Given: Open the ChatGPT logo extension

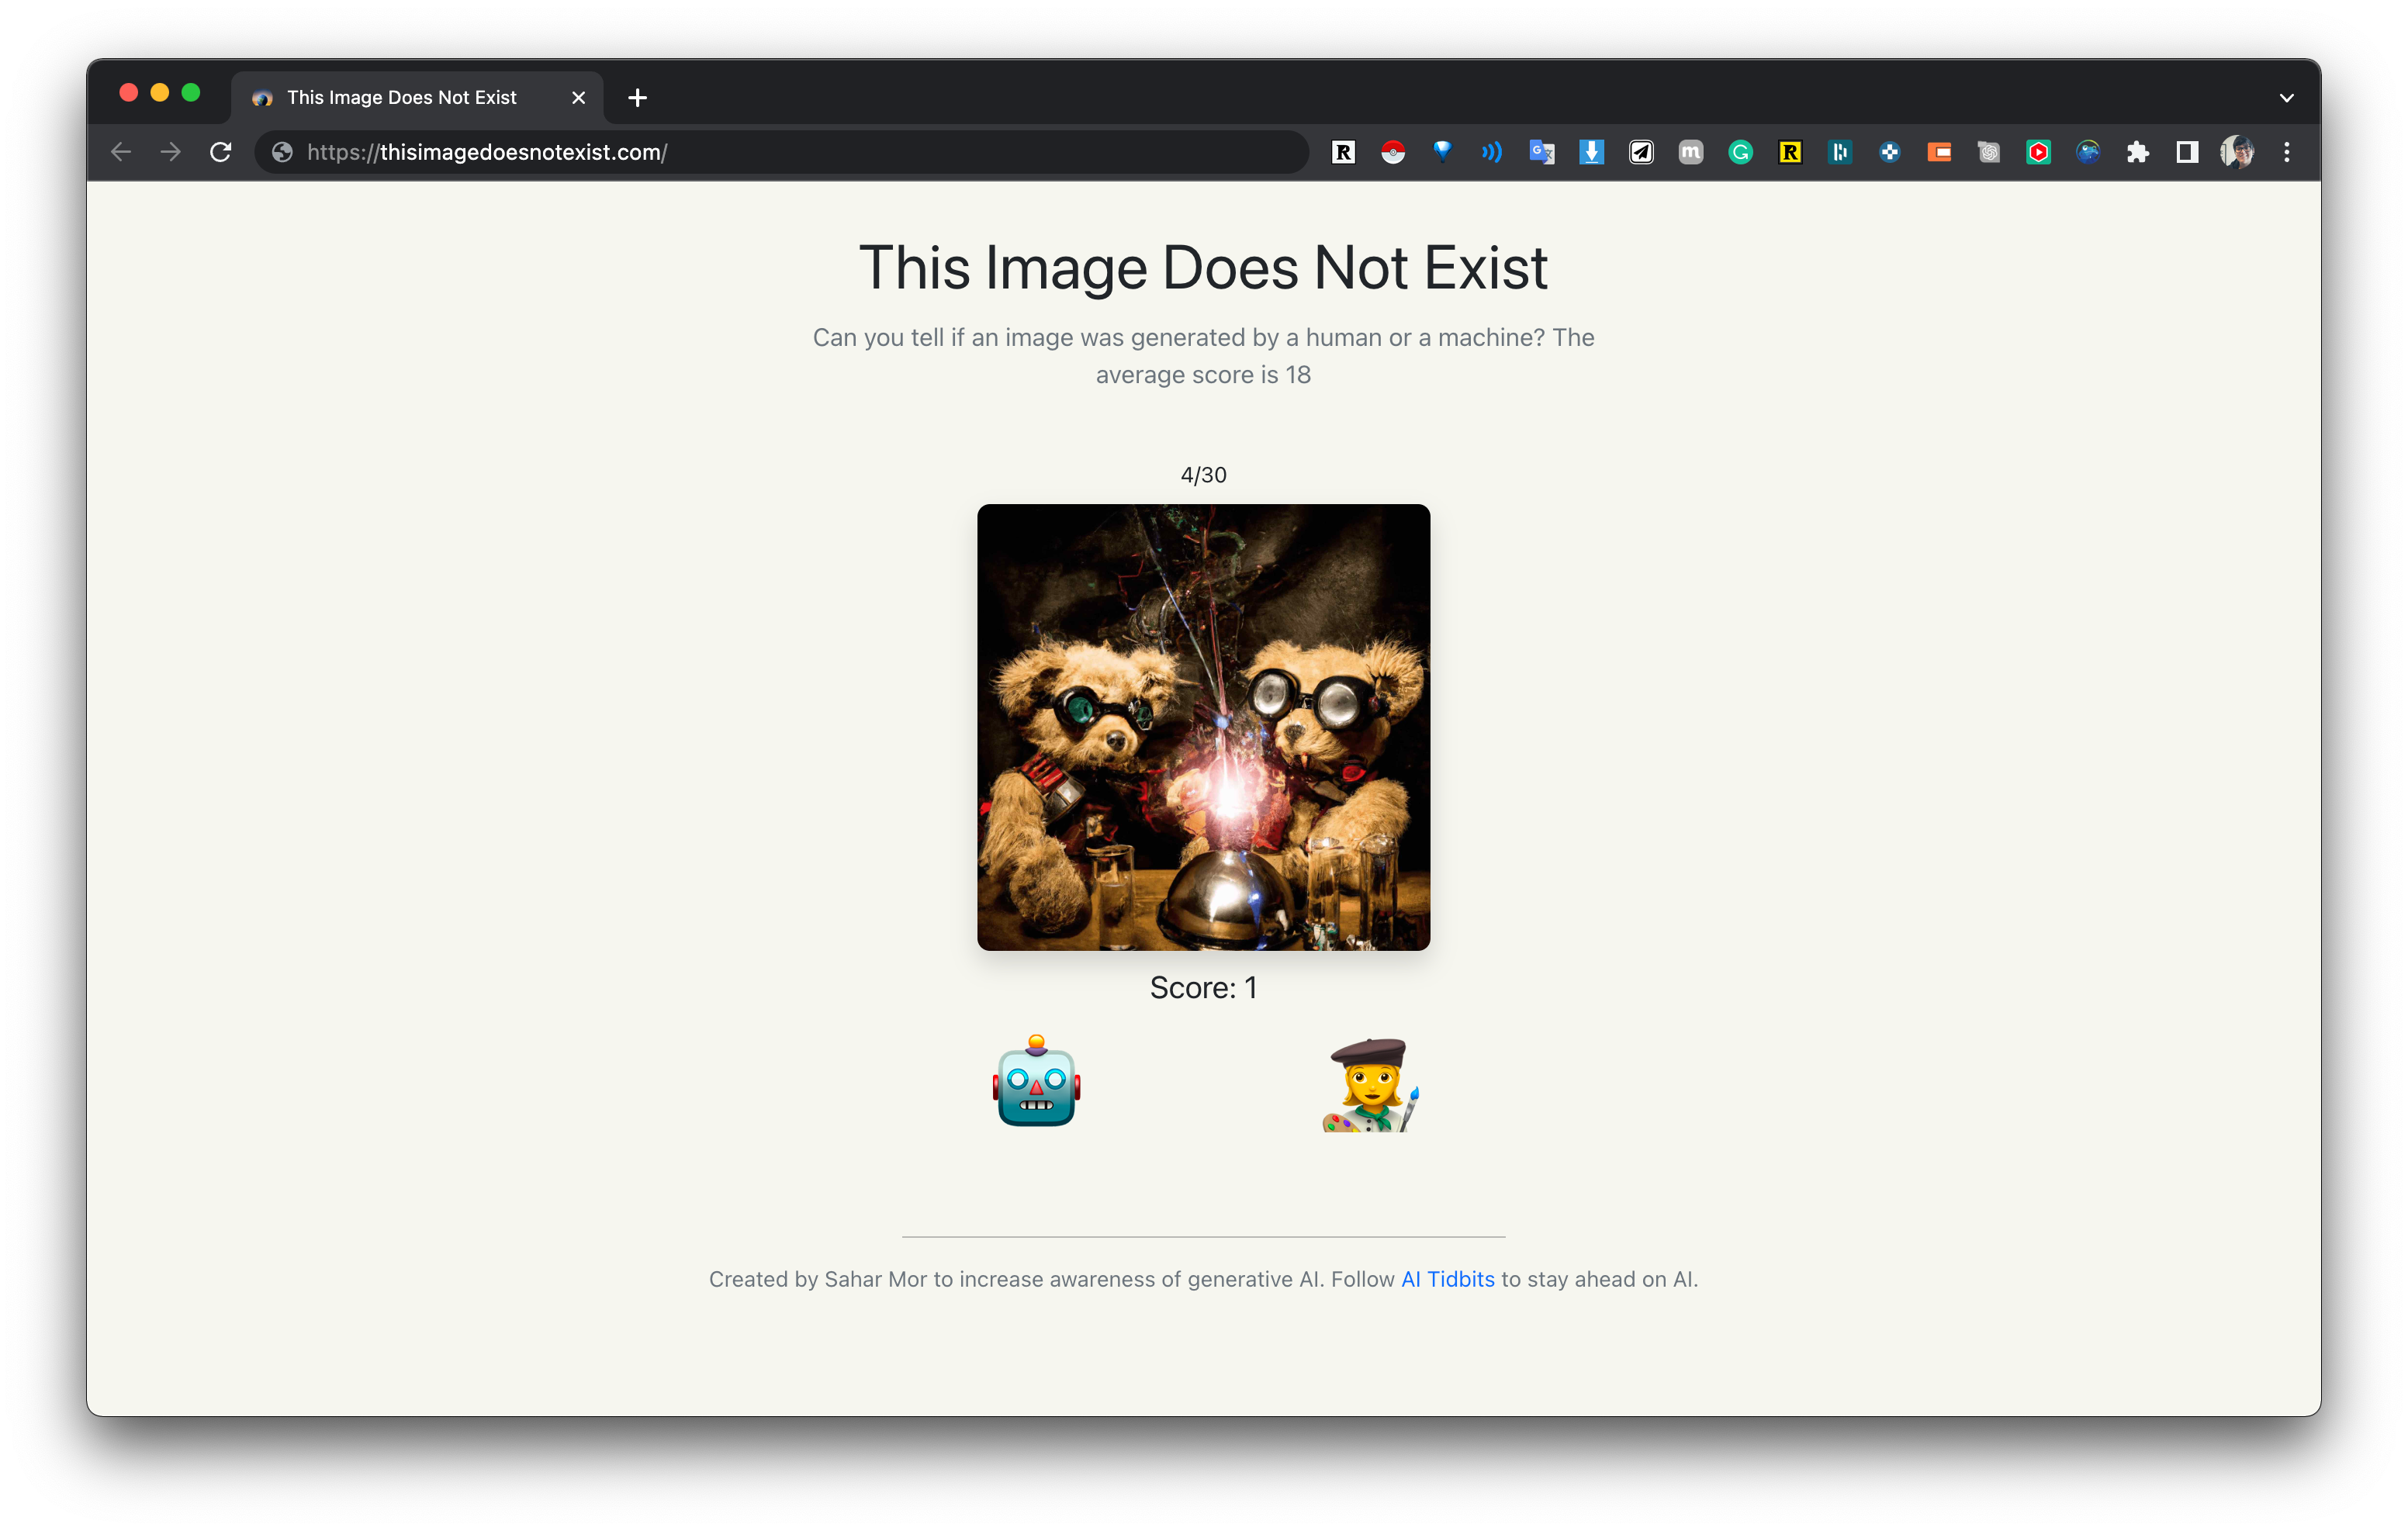Looking at the screenshot, I should (1989, 152).
